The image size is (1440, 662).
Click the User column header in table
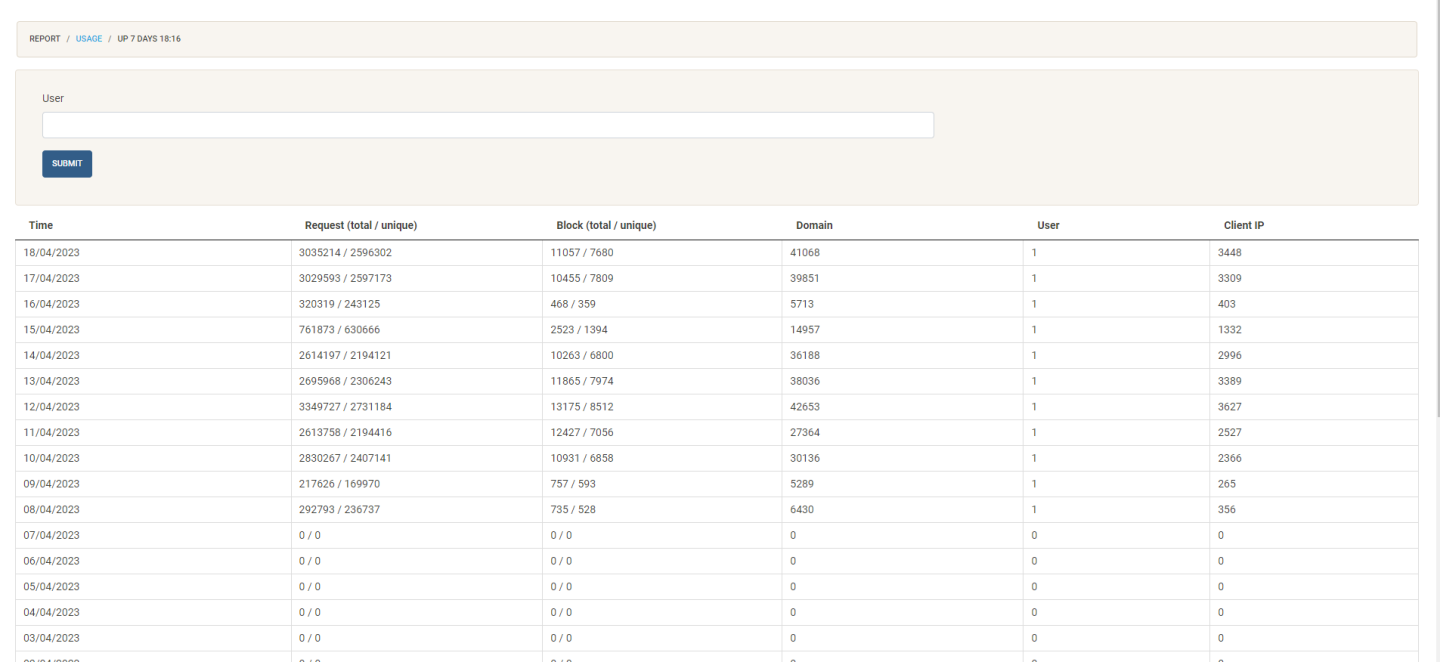1048,226
